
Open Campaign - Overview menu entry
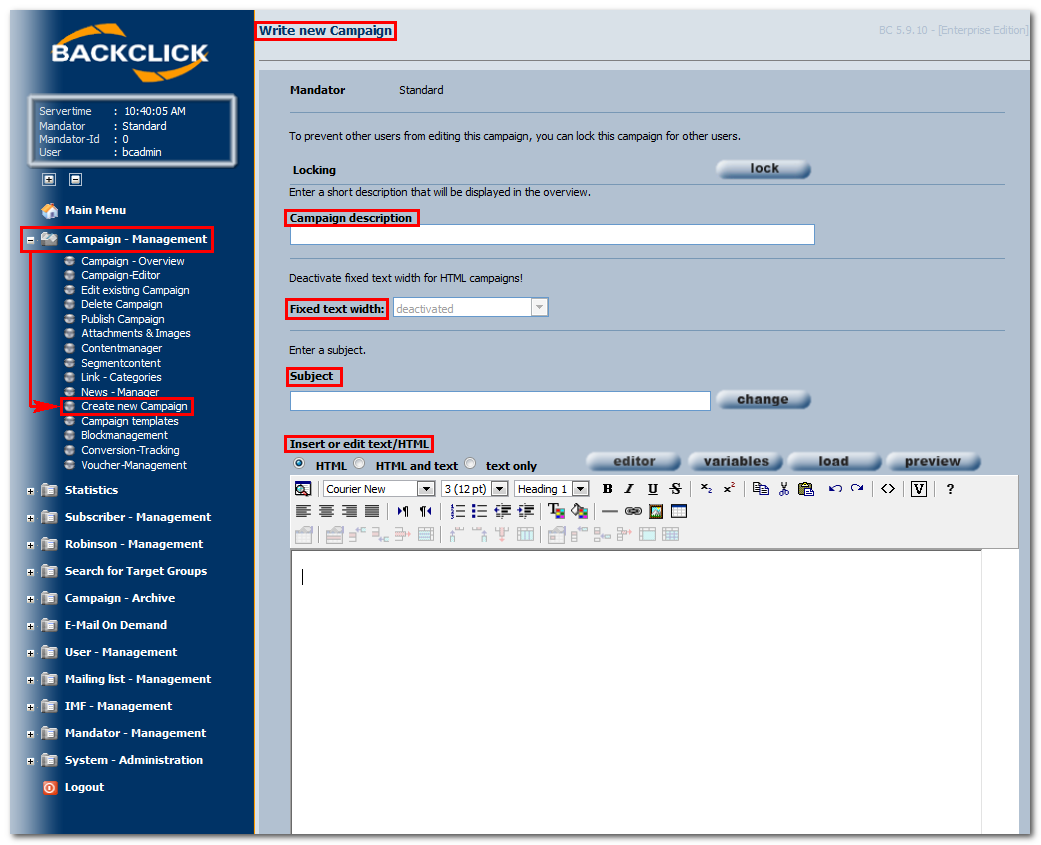pos(133,261)
